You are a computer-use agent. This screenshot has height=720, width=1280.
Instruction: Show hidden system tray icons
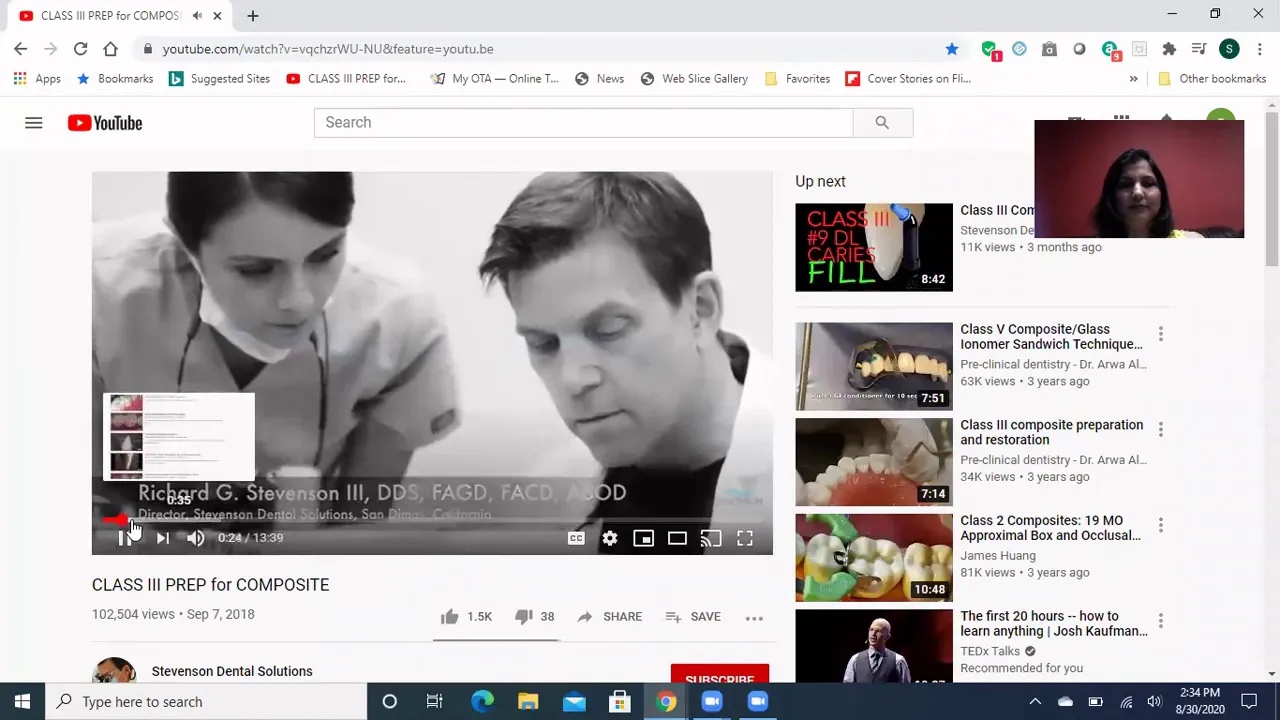pos(1035,702)
